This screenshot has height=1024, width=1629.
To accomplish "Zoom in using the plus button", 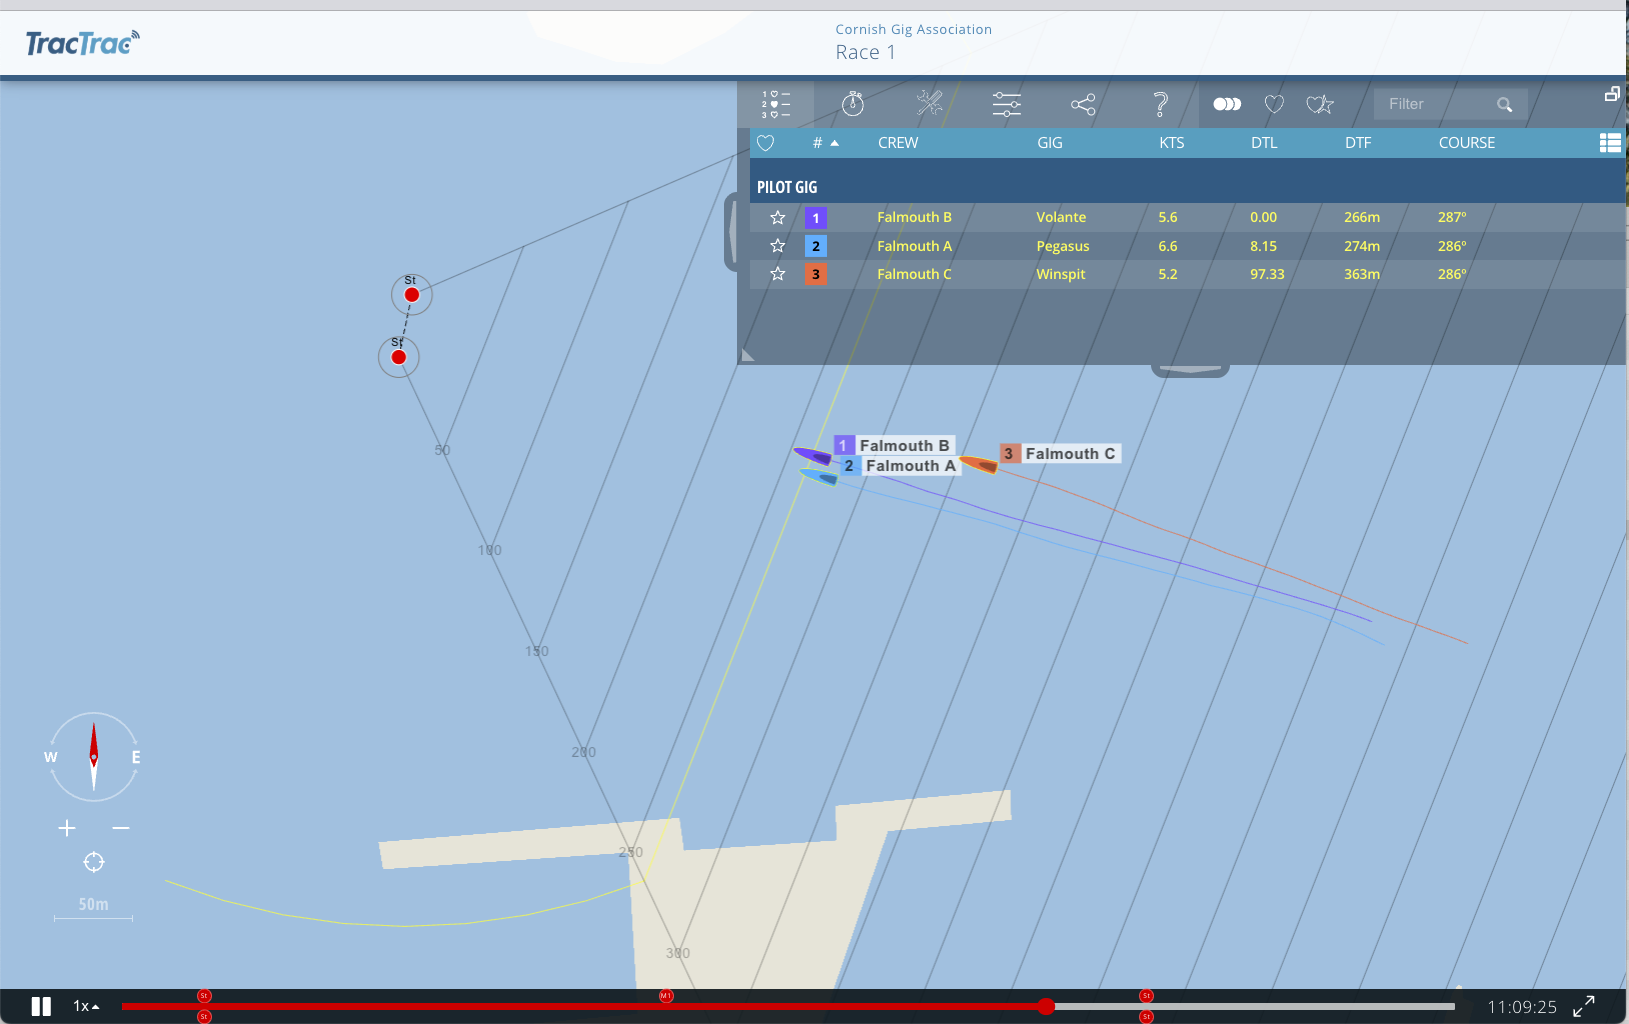I will (x=66, y=828).
